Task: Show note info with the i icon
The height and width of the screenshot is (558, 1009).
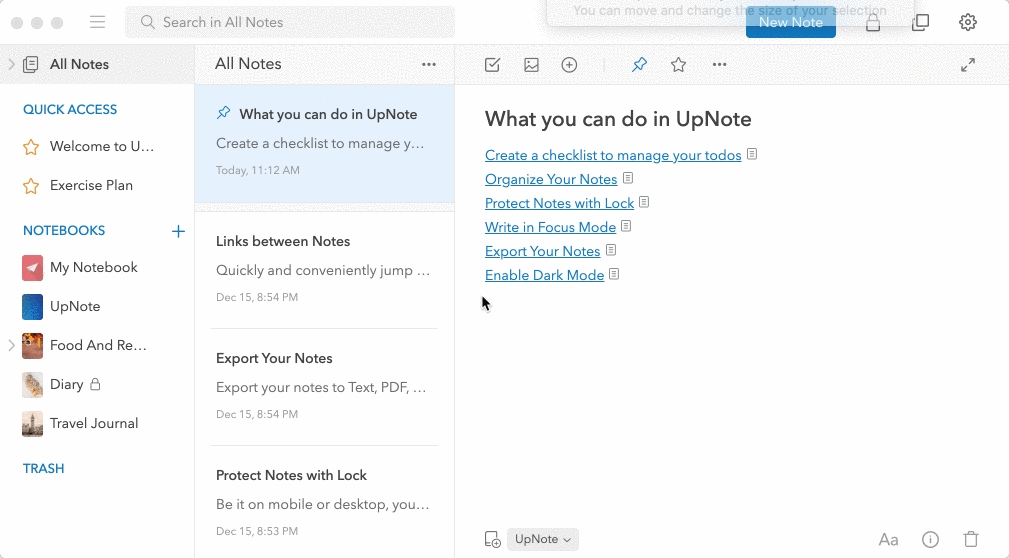Action: click(x=930, y=539)
